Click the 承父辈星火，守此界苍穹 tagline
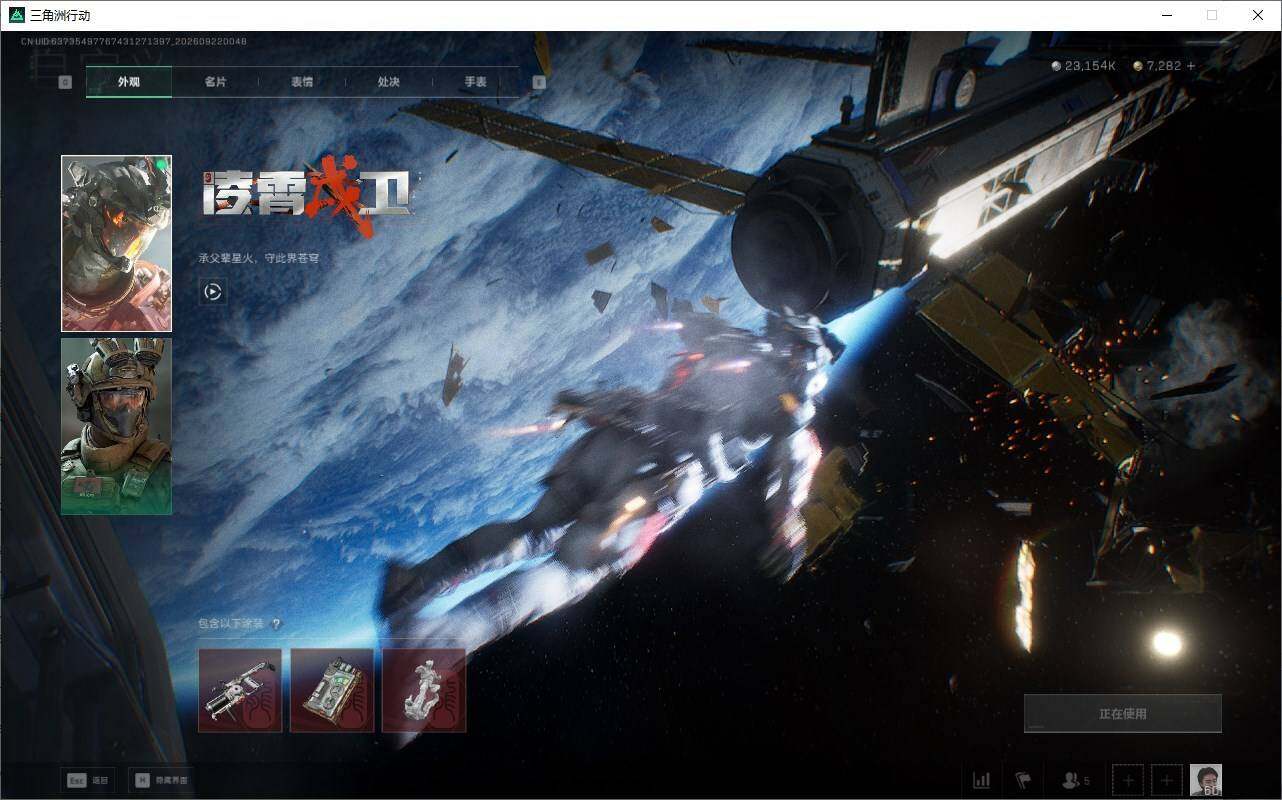The height and width of the screenshot is (800, 1282). coord(259,258)
